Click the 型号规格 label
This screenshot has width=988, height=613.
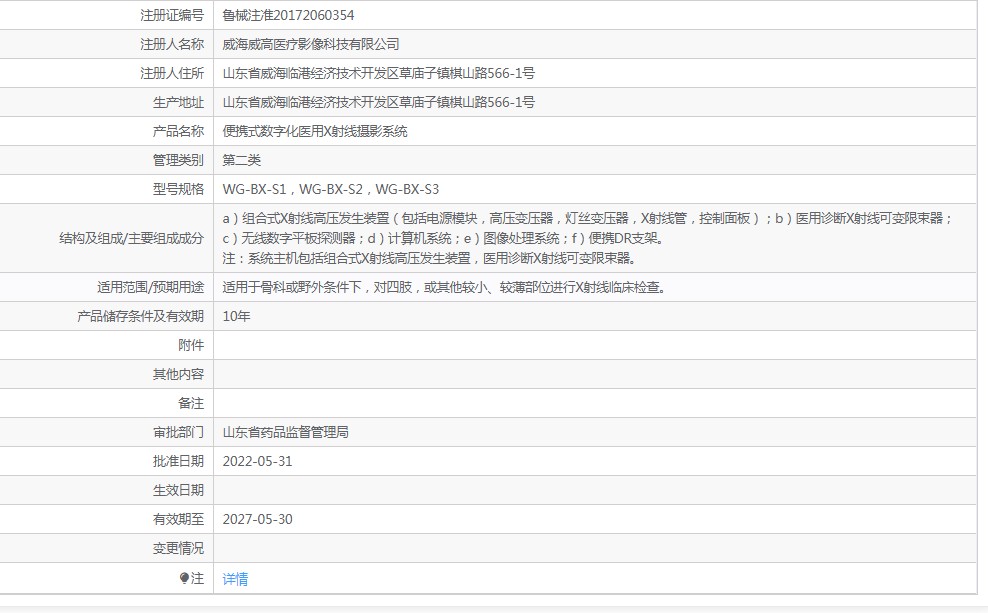click(x=178, y=189)
